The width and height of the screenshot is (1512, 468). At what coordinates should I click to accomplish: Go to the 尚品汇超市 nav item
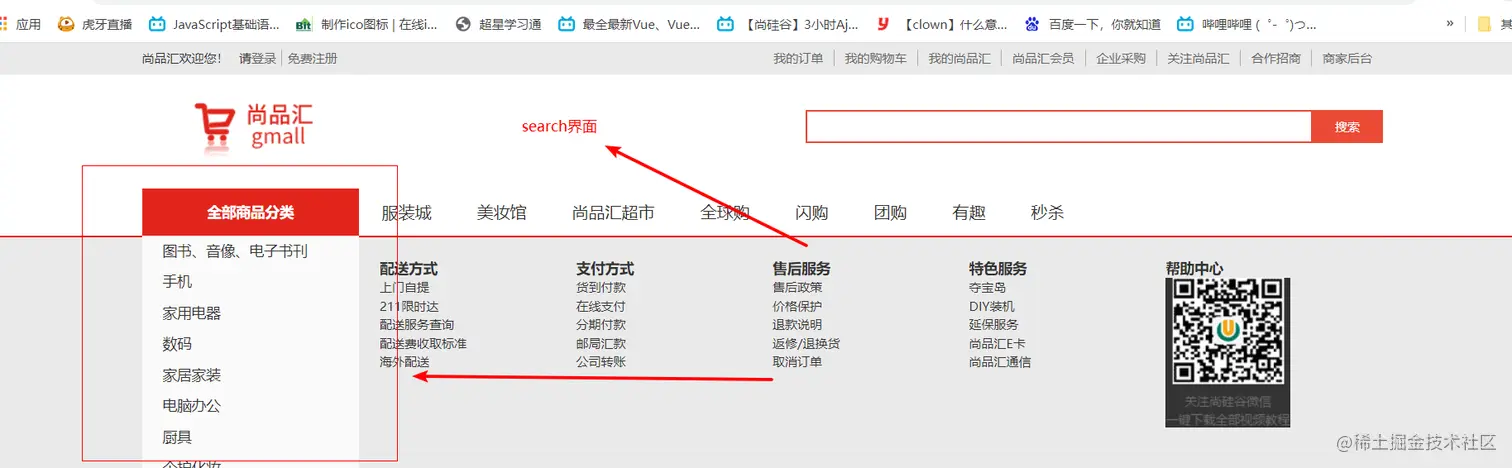613,212
